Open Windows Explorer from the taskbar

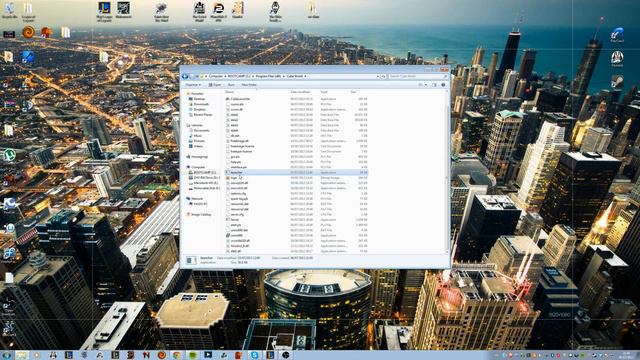pos(22,355)
